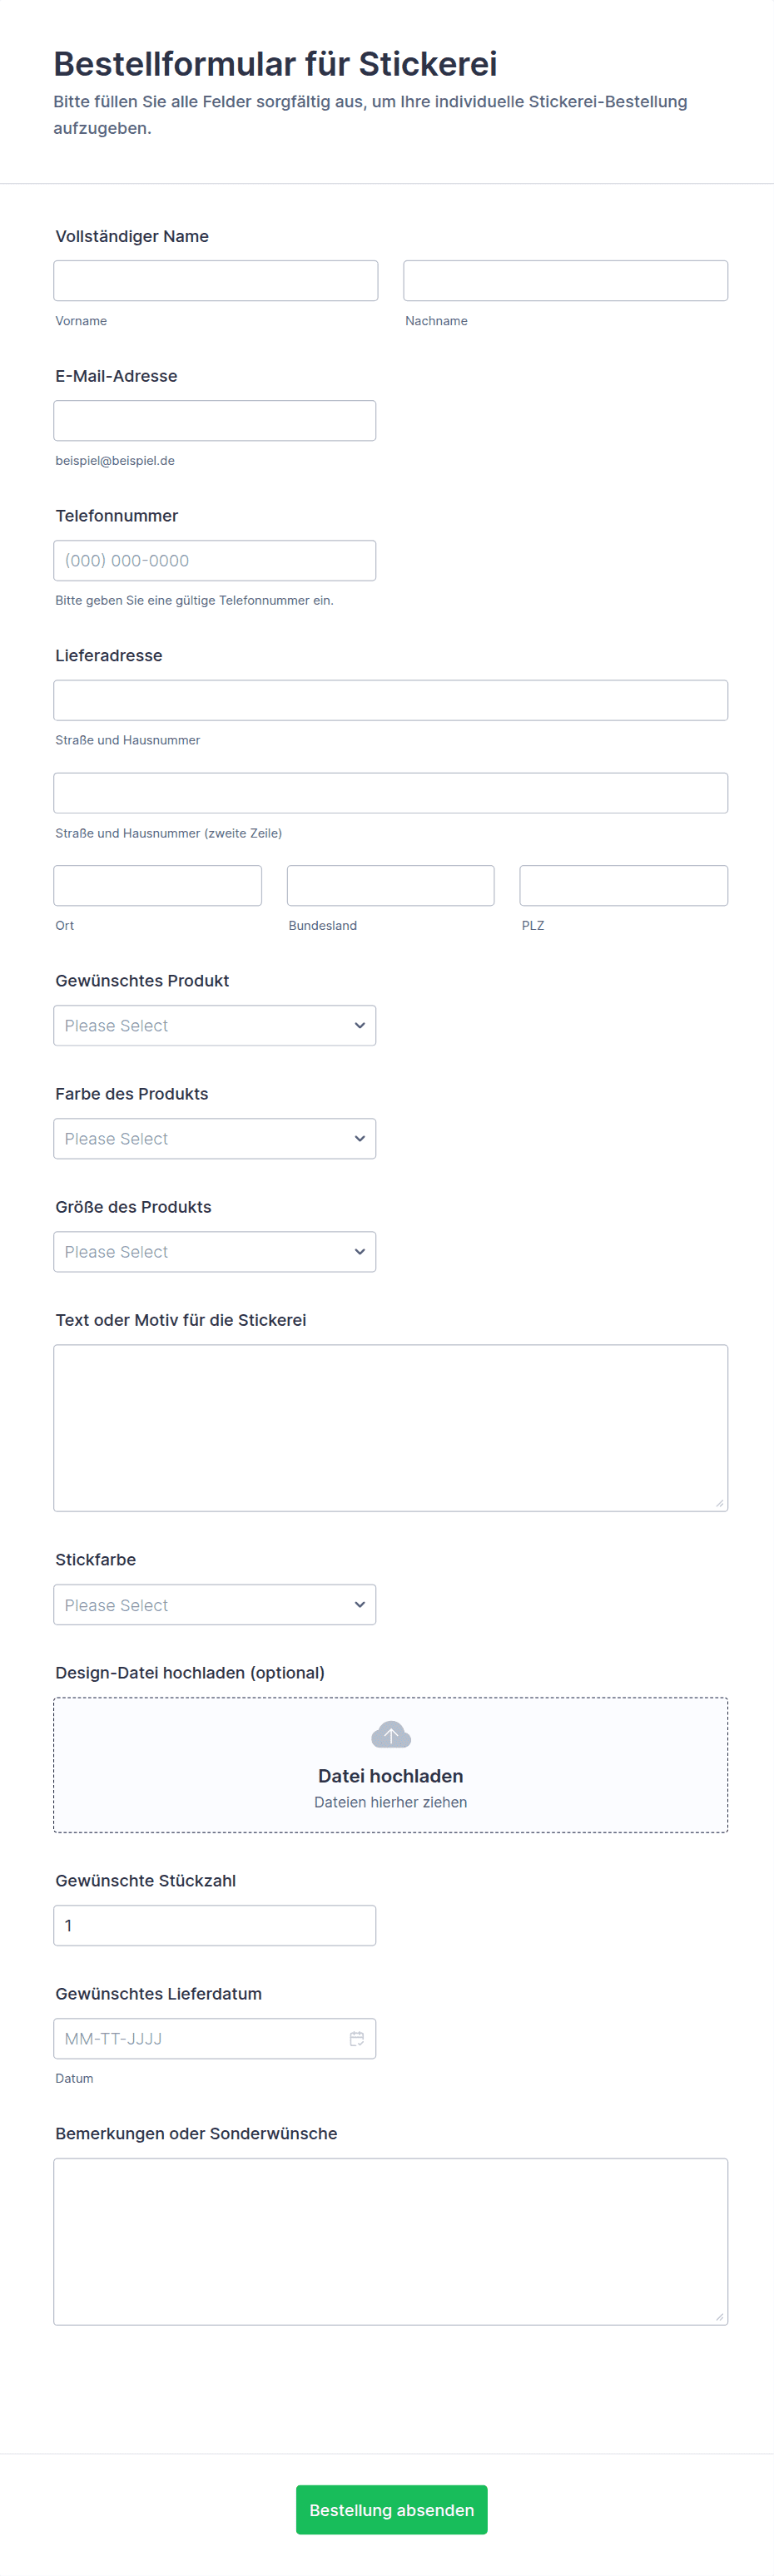This screenshot has width=774, height=2576.
Task: Expand the Größe des Produkts dropdown
Action: 215,1252
